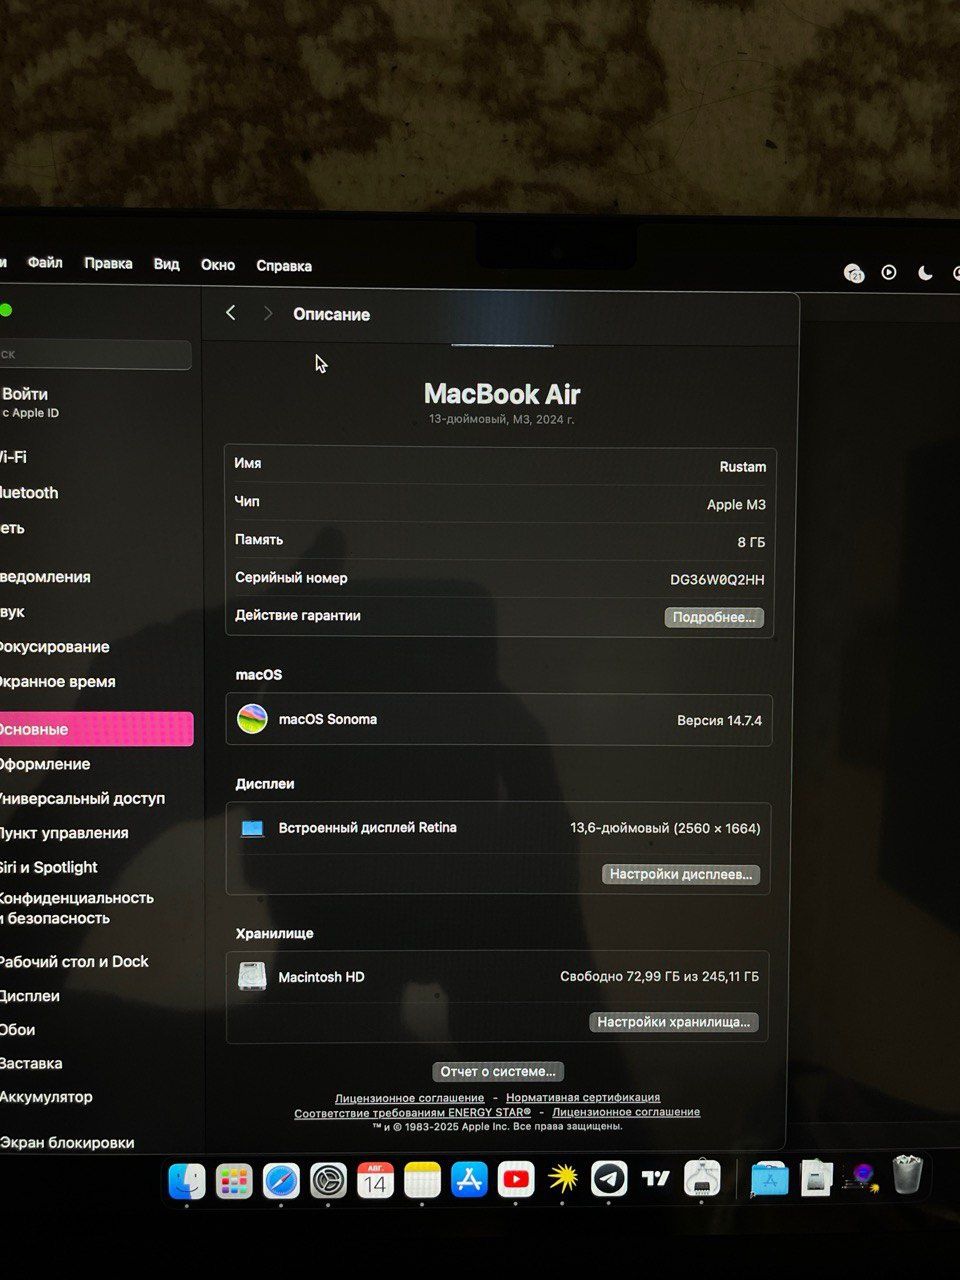Open the documents stack in Dock
This screenshot has height=1280, width=960.
[x=817, y=1178]
